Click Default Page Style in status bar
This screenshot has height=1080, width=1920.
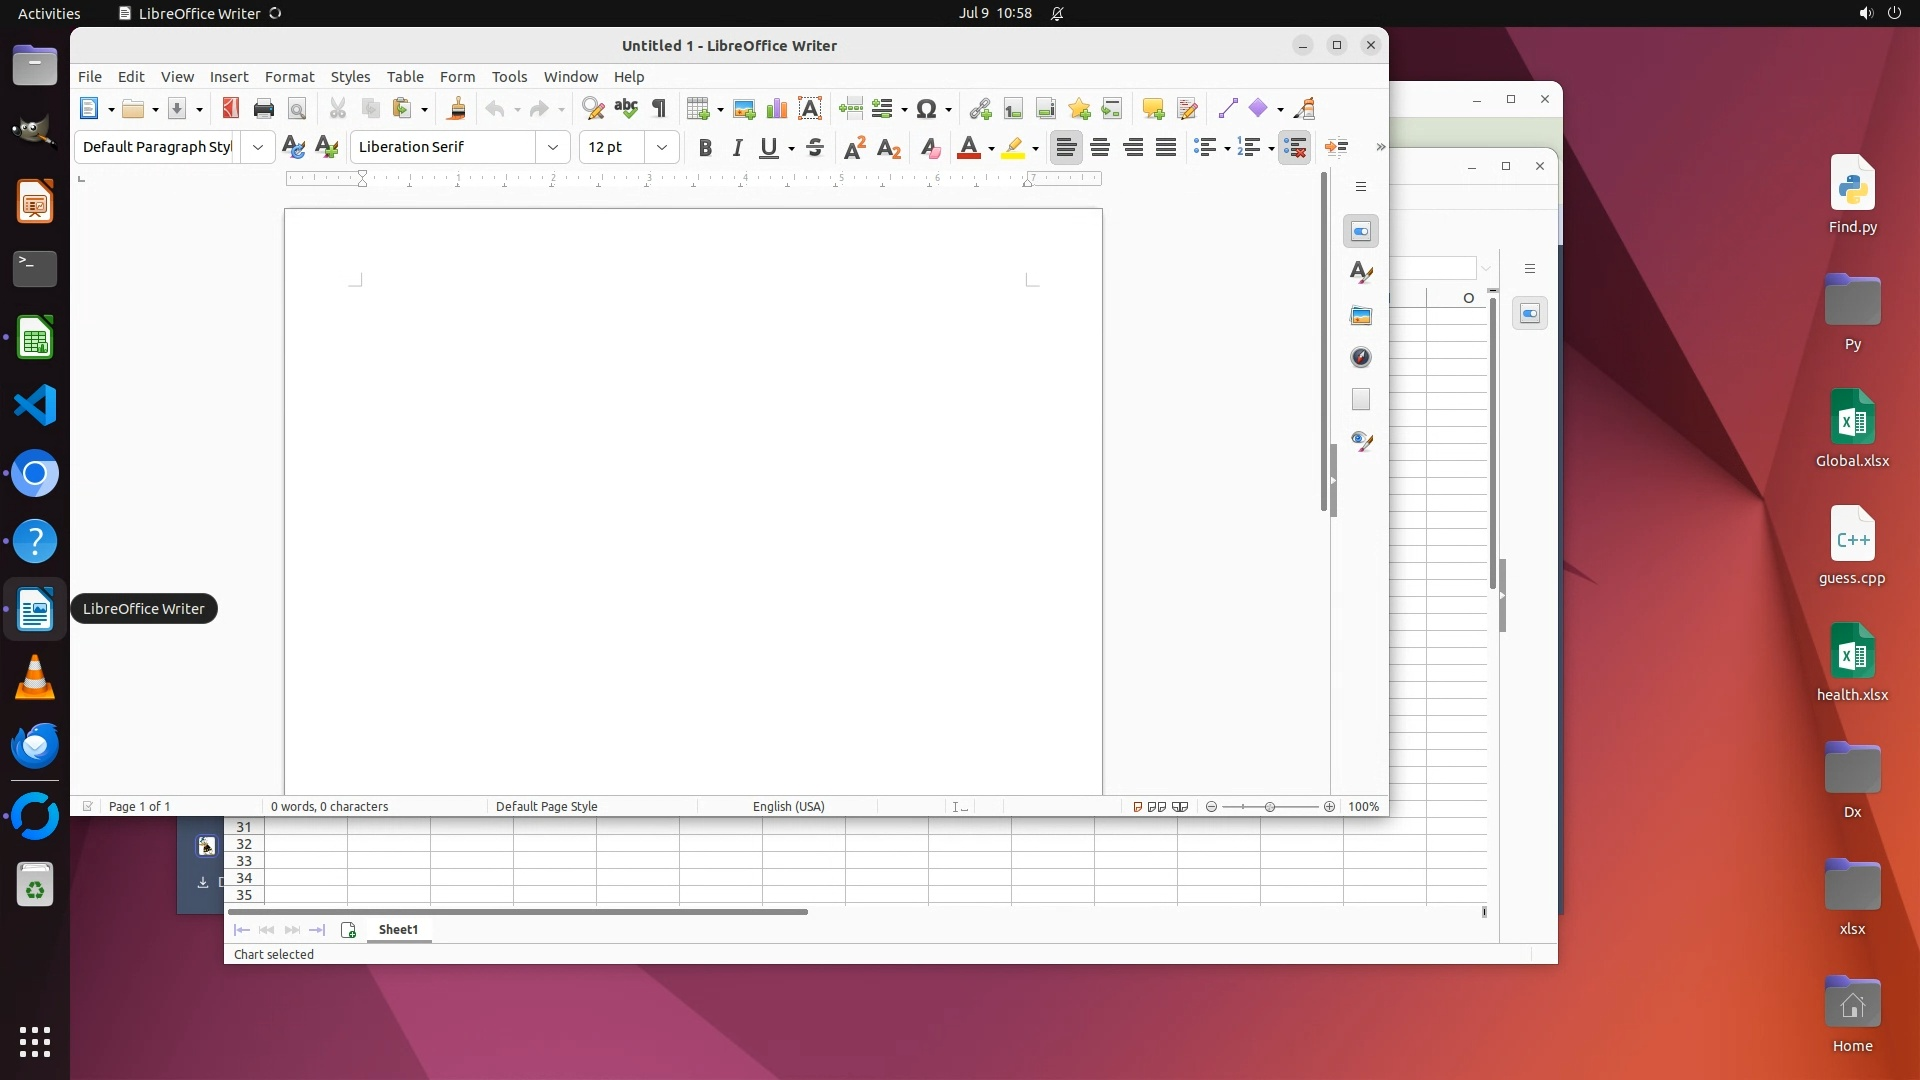tap(546, 807)
